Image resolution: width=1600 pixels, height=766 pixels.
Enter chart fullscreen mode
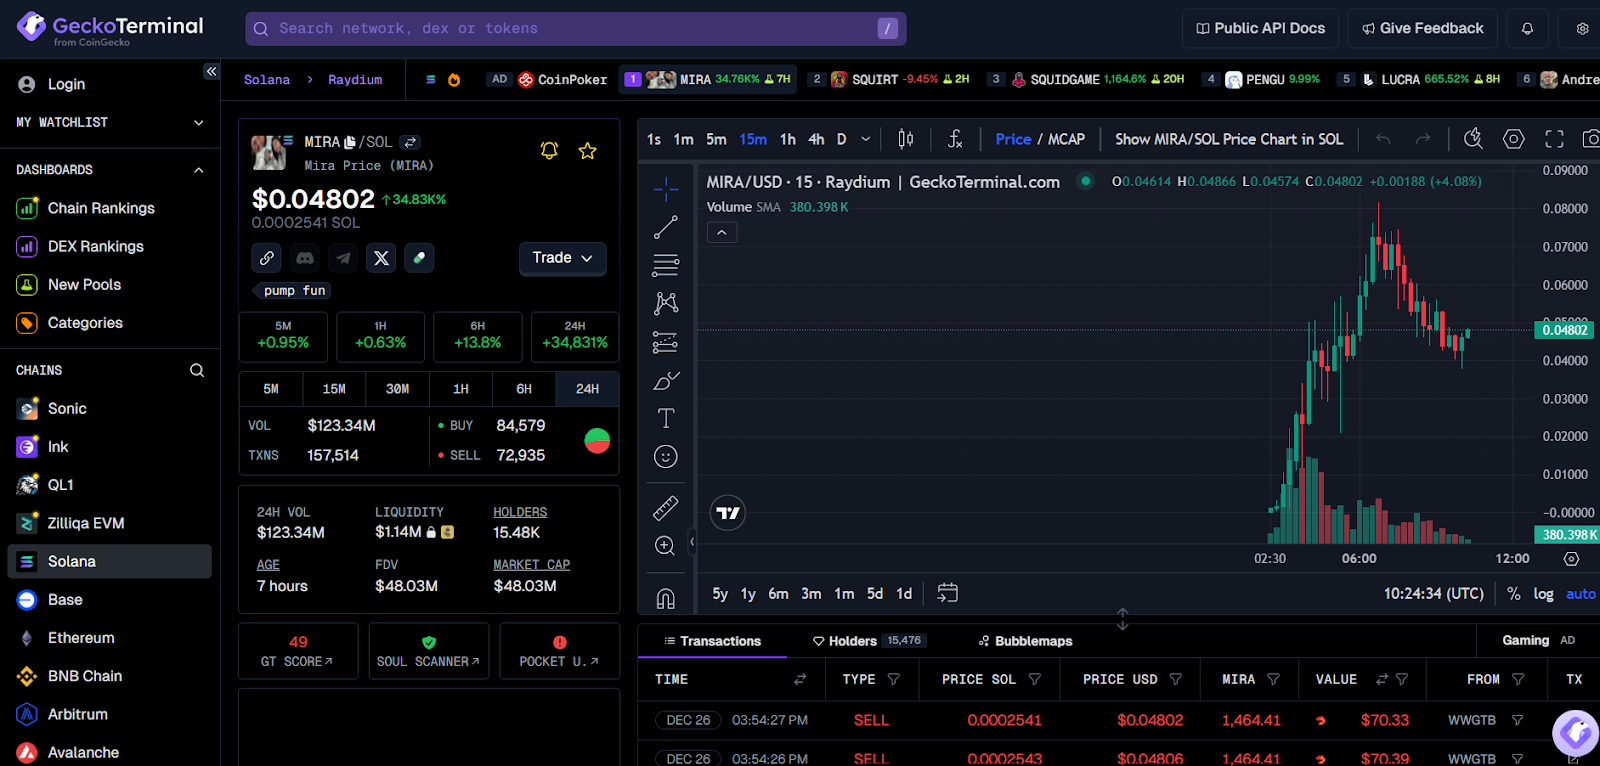tap(1554, 139)
